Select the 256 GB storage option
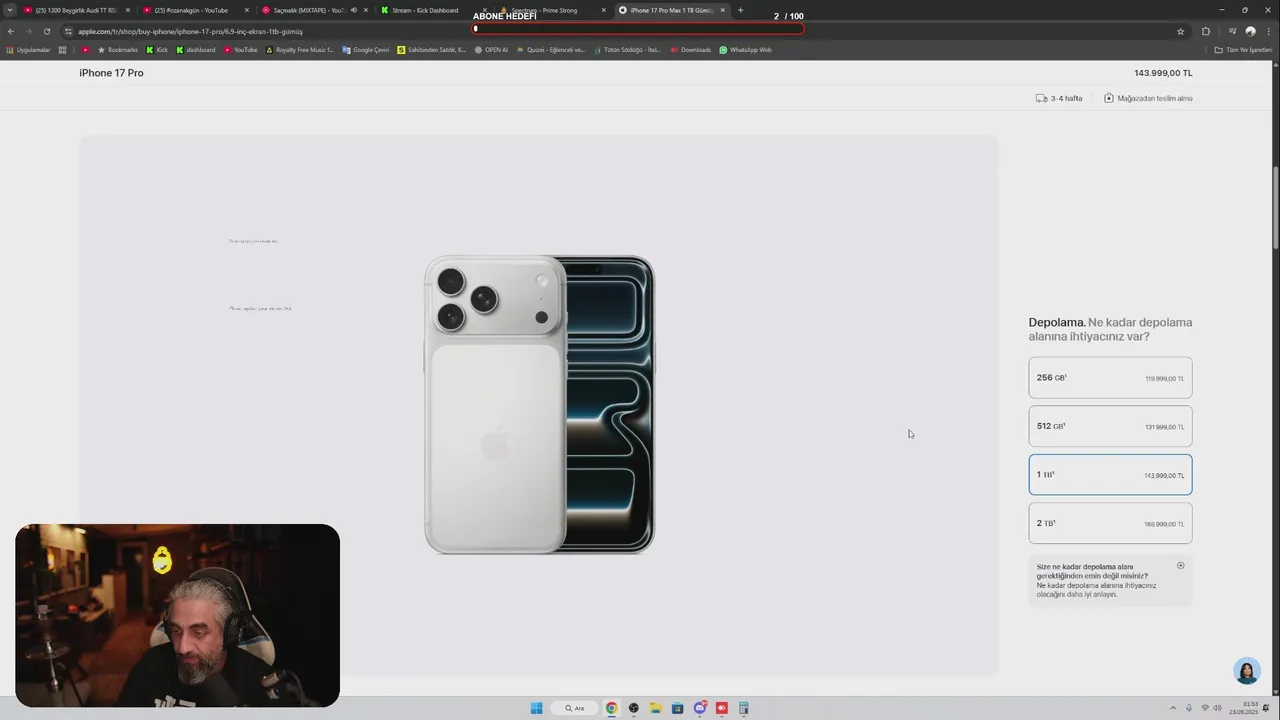The image size is (1280, 720). (x=1110, y=378)
